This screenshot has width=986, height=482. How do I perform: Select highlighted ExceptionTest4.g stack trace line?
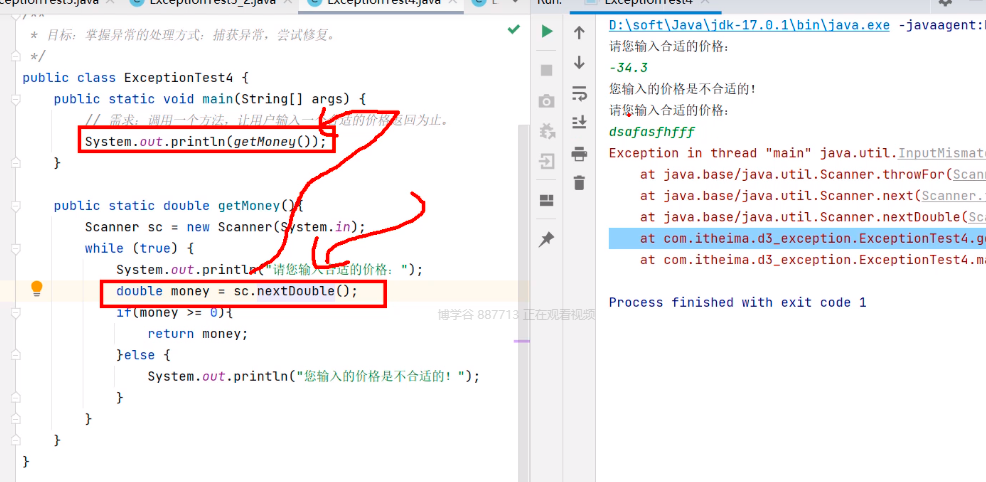[797, 239]
